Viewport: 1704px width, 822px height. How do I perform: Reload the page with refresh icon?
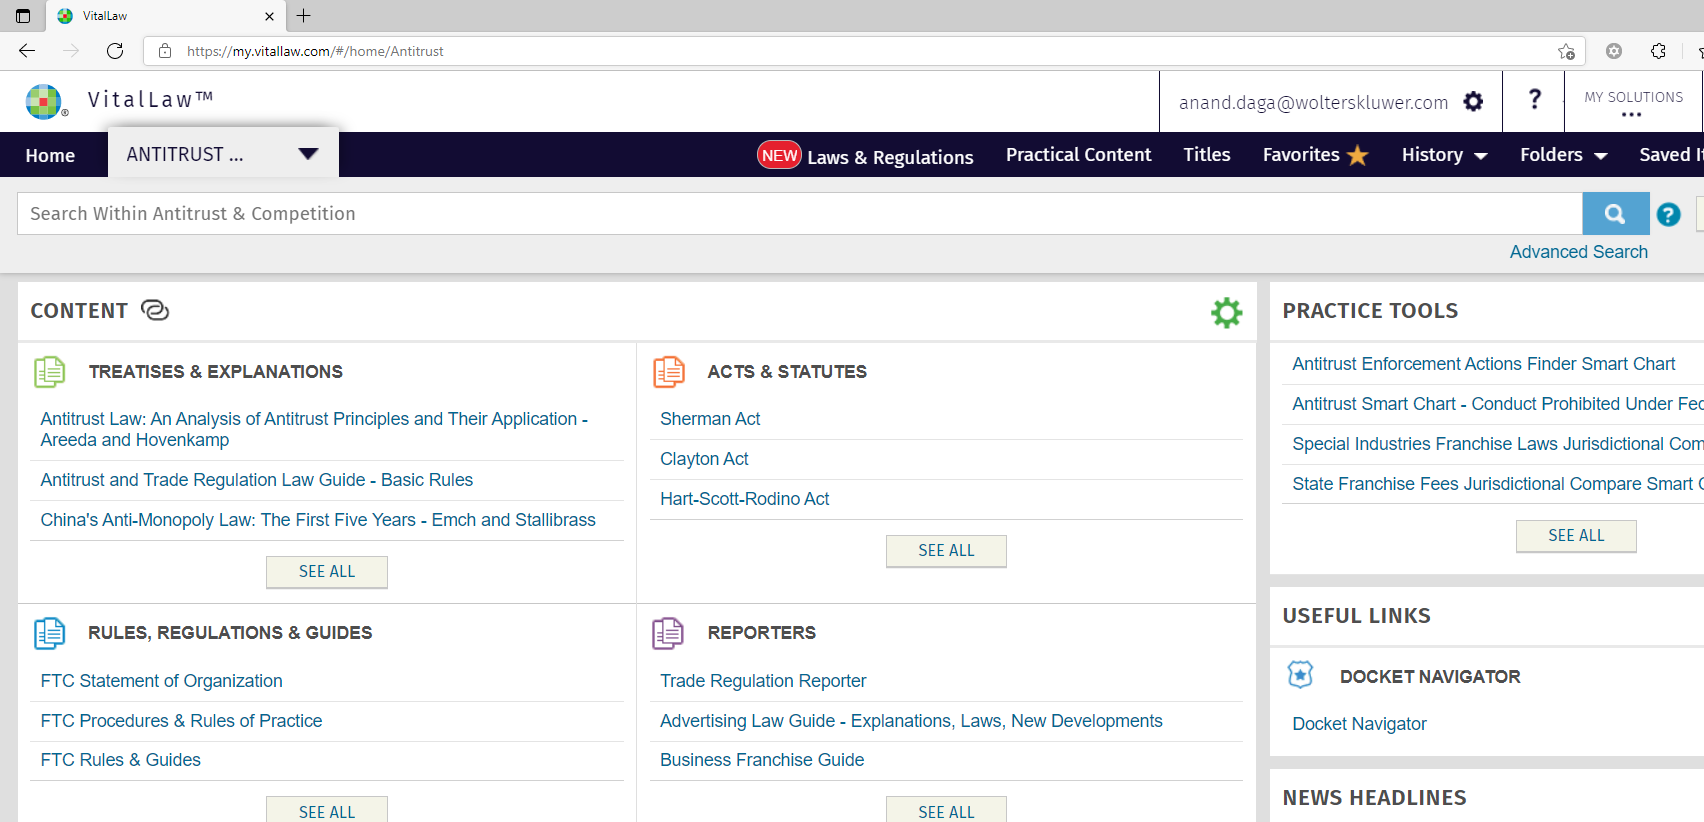(x=115, y=51)
